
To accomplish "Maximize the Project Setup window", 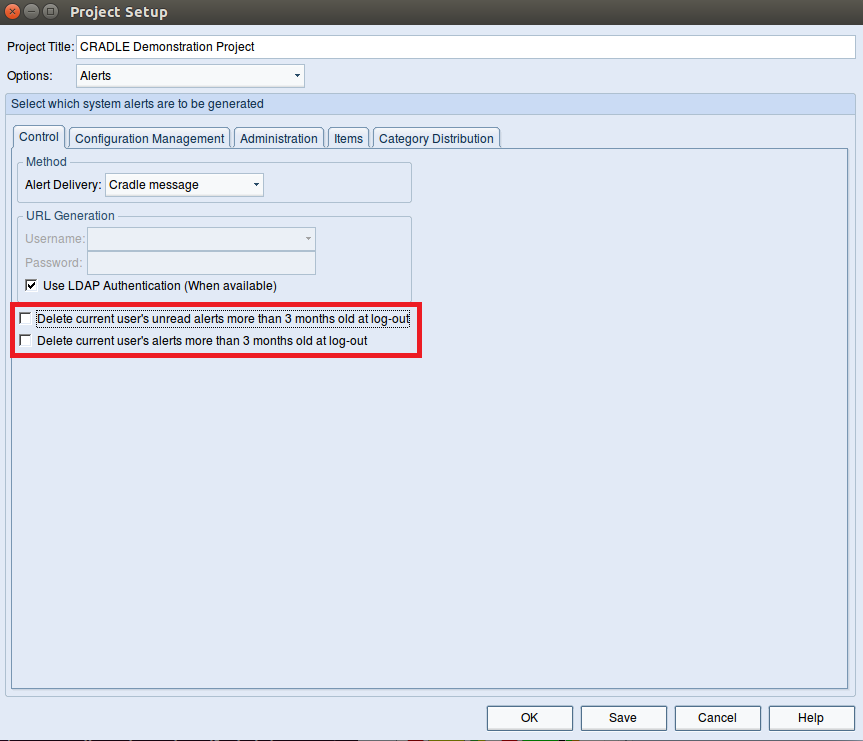I will [x=50, y=12].
